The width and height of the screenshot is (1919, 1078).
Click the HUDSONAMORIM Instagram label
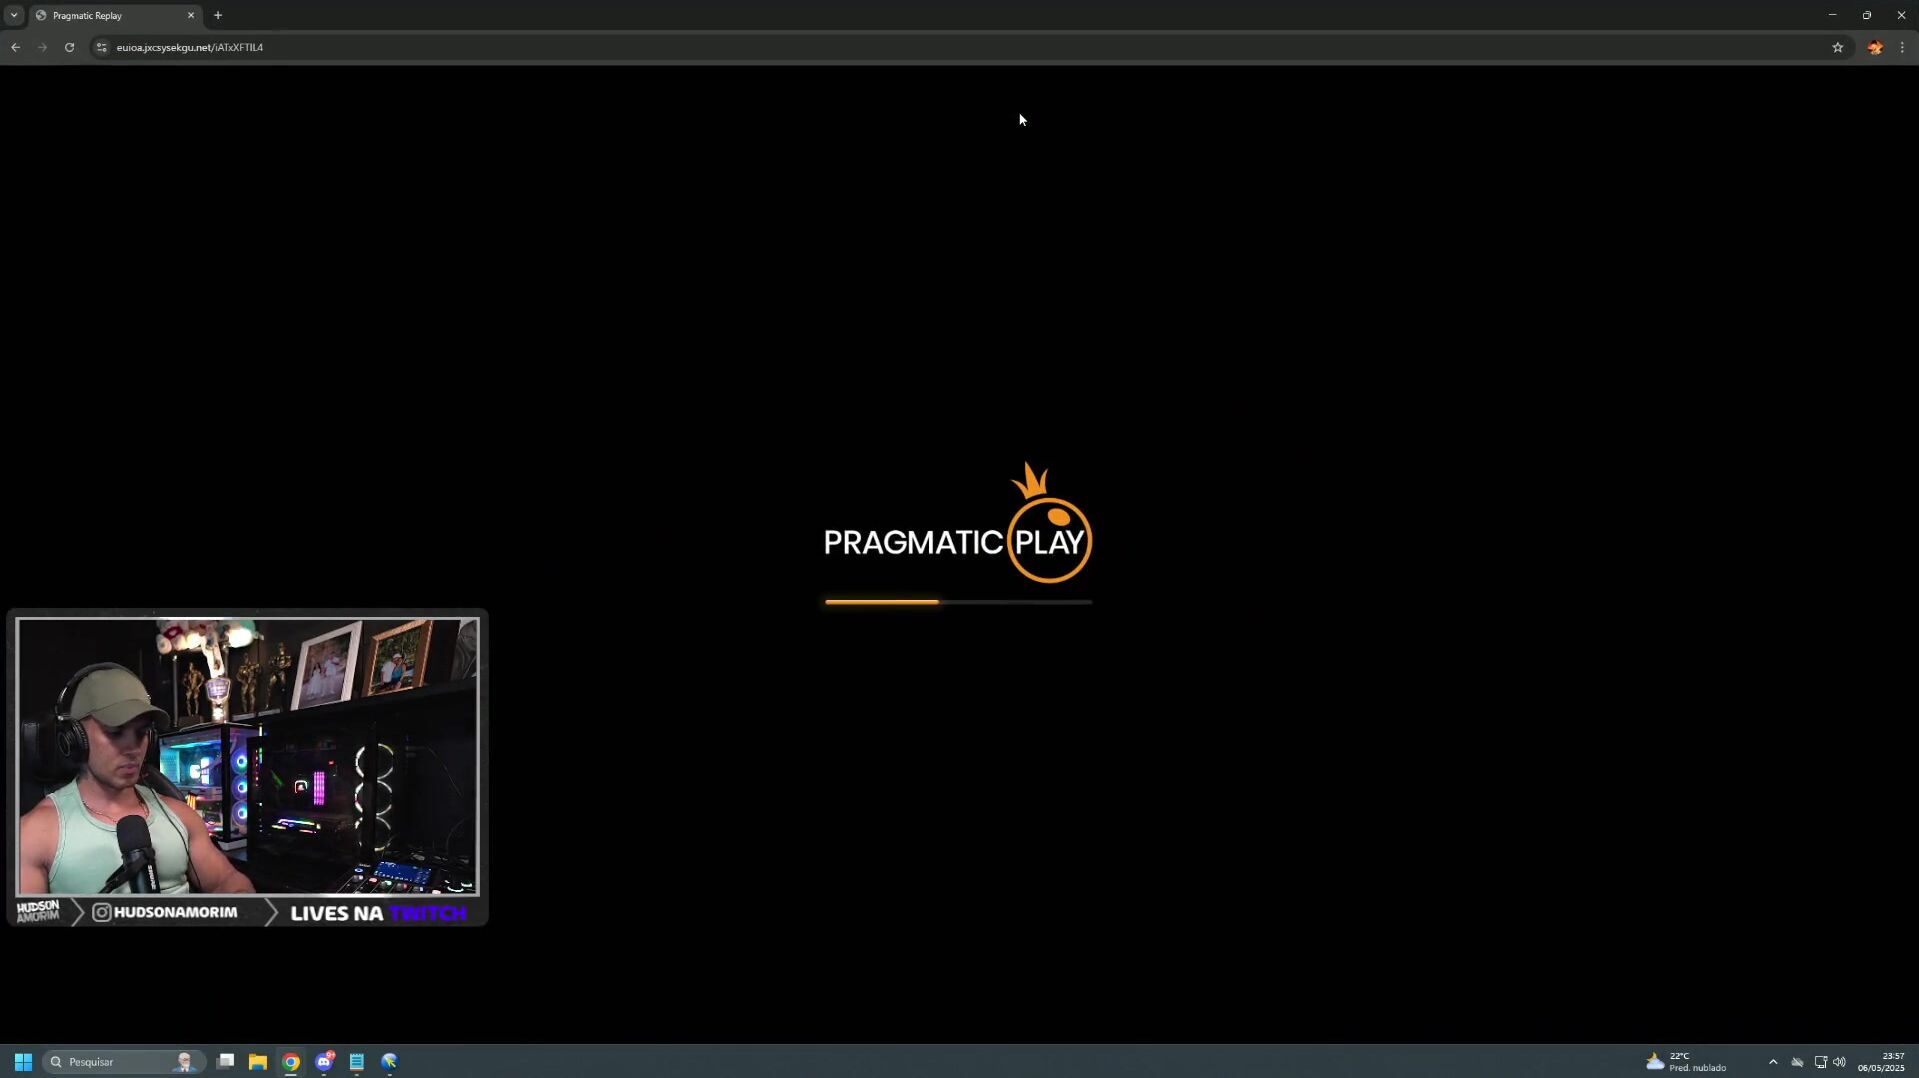165,912
